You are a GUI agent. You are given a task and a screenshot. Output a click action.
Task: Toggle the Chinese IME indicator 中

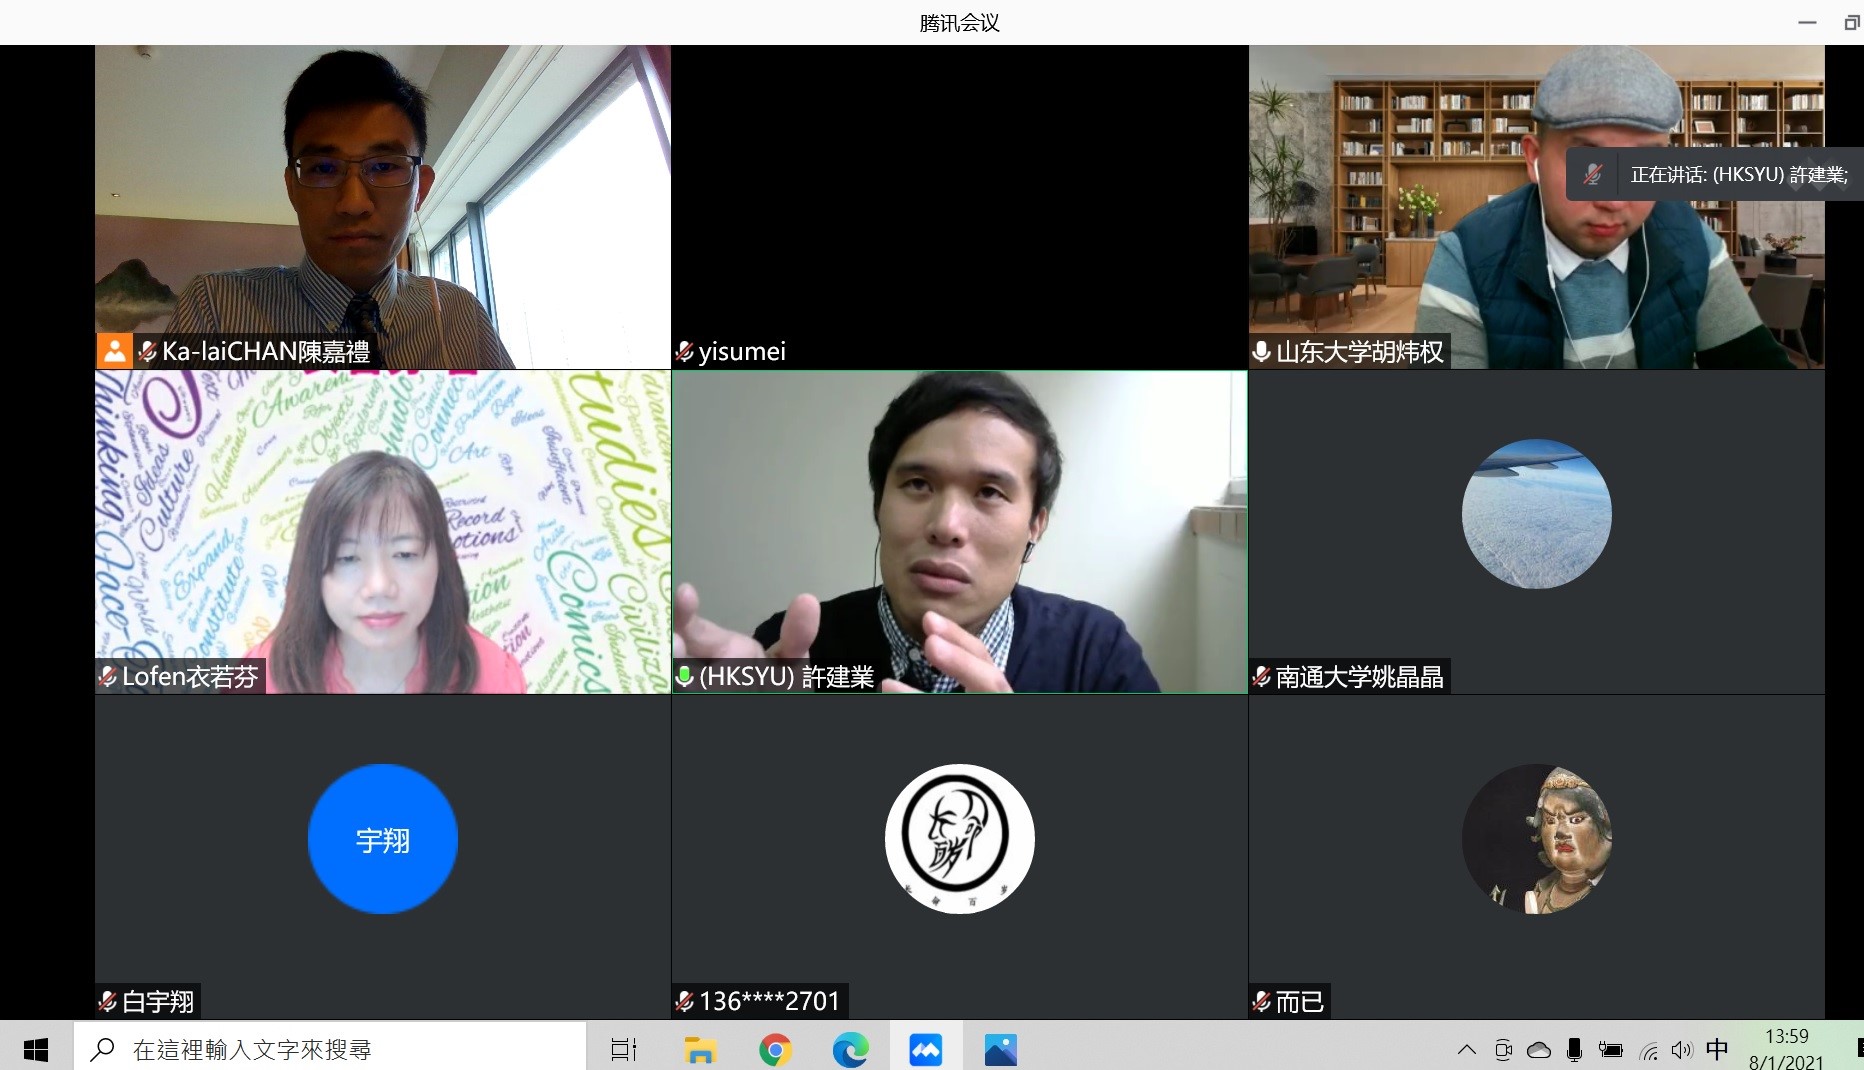pyautogui.click(x=1717, y=1049)
